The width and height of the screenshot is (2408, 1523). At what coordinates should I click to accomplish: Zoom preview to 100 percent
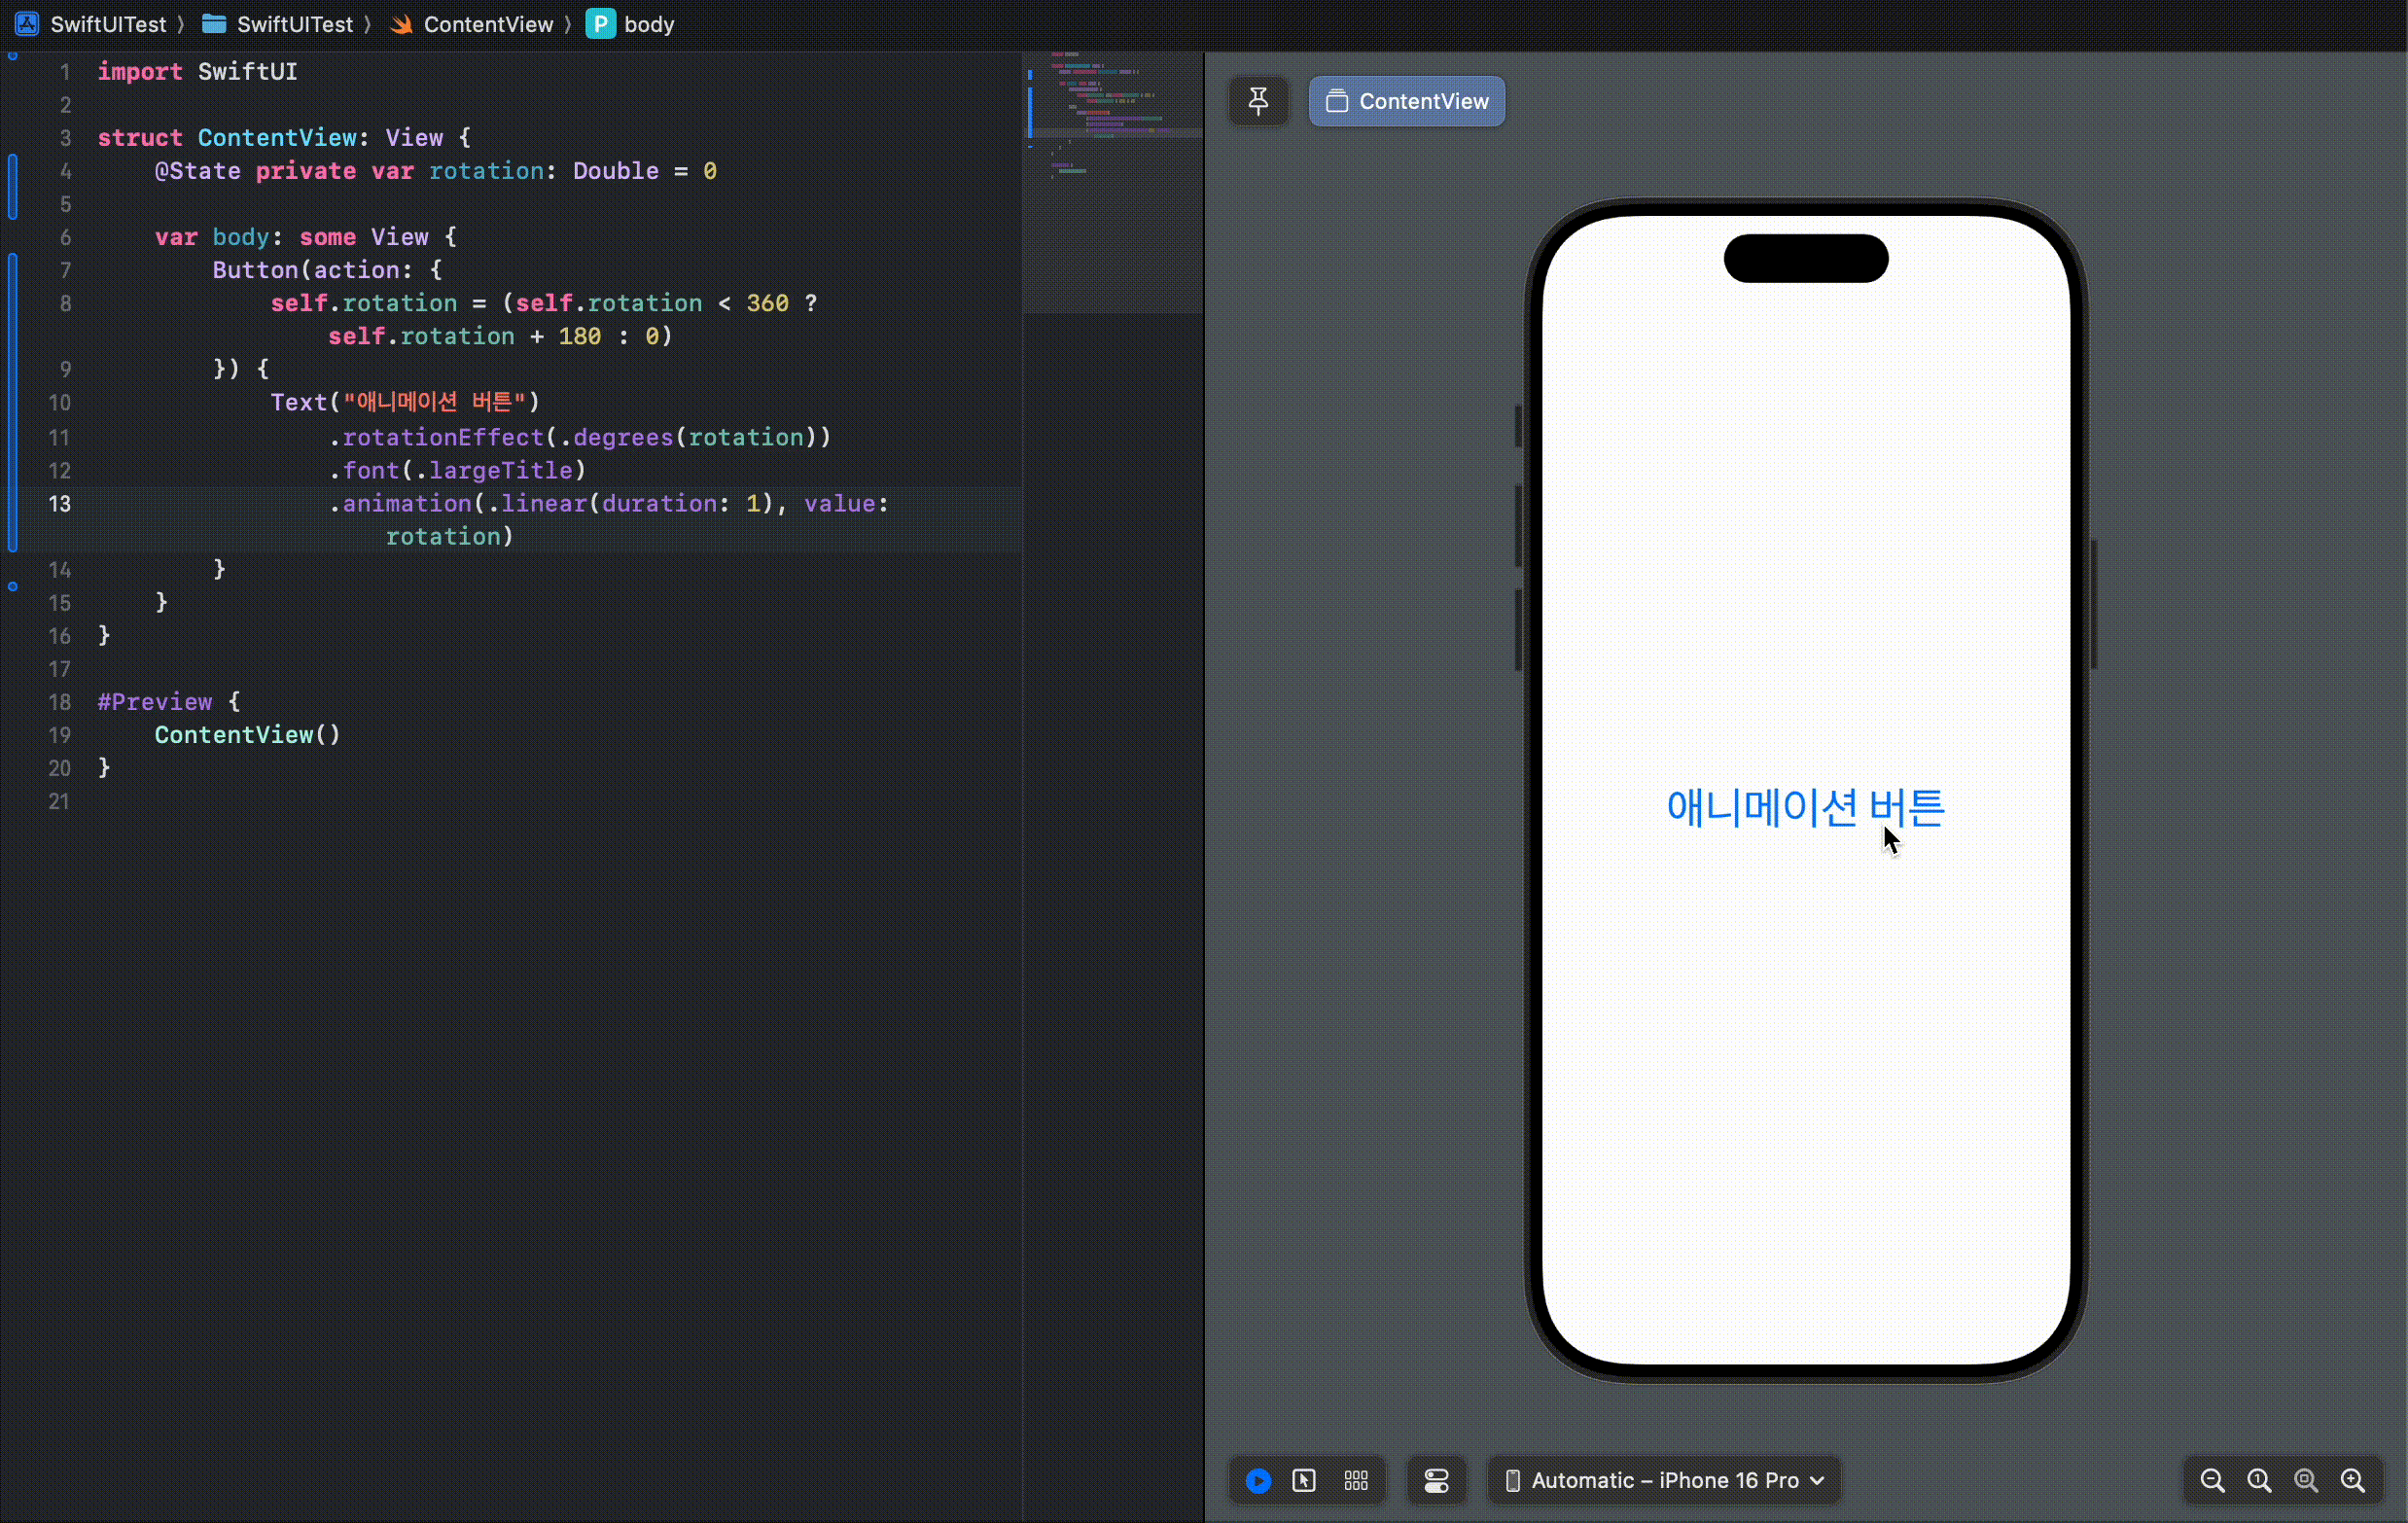point(2259,1480)
